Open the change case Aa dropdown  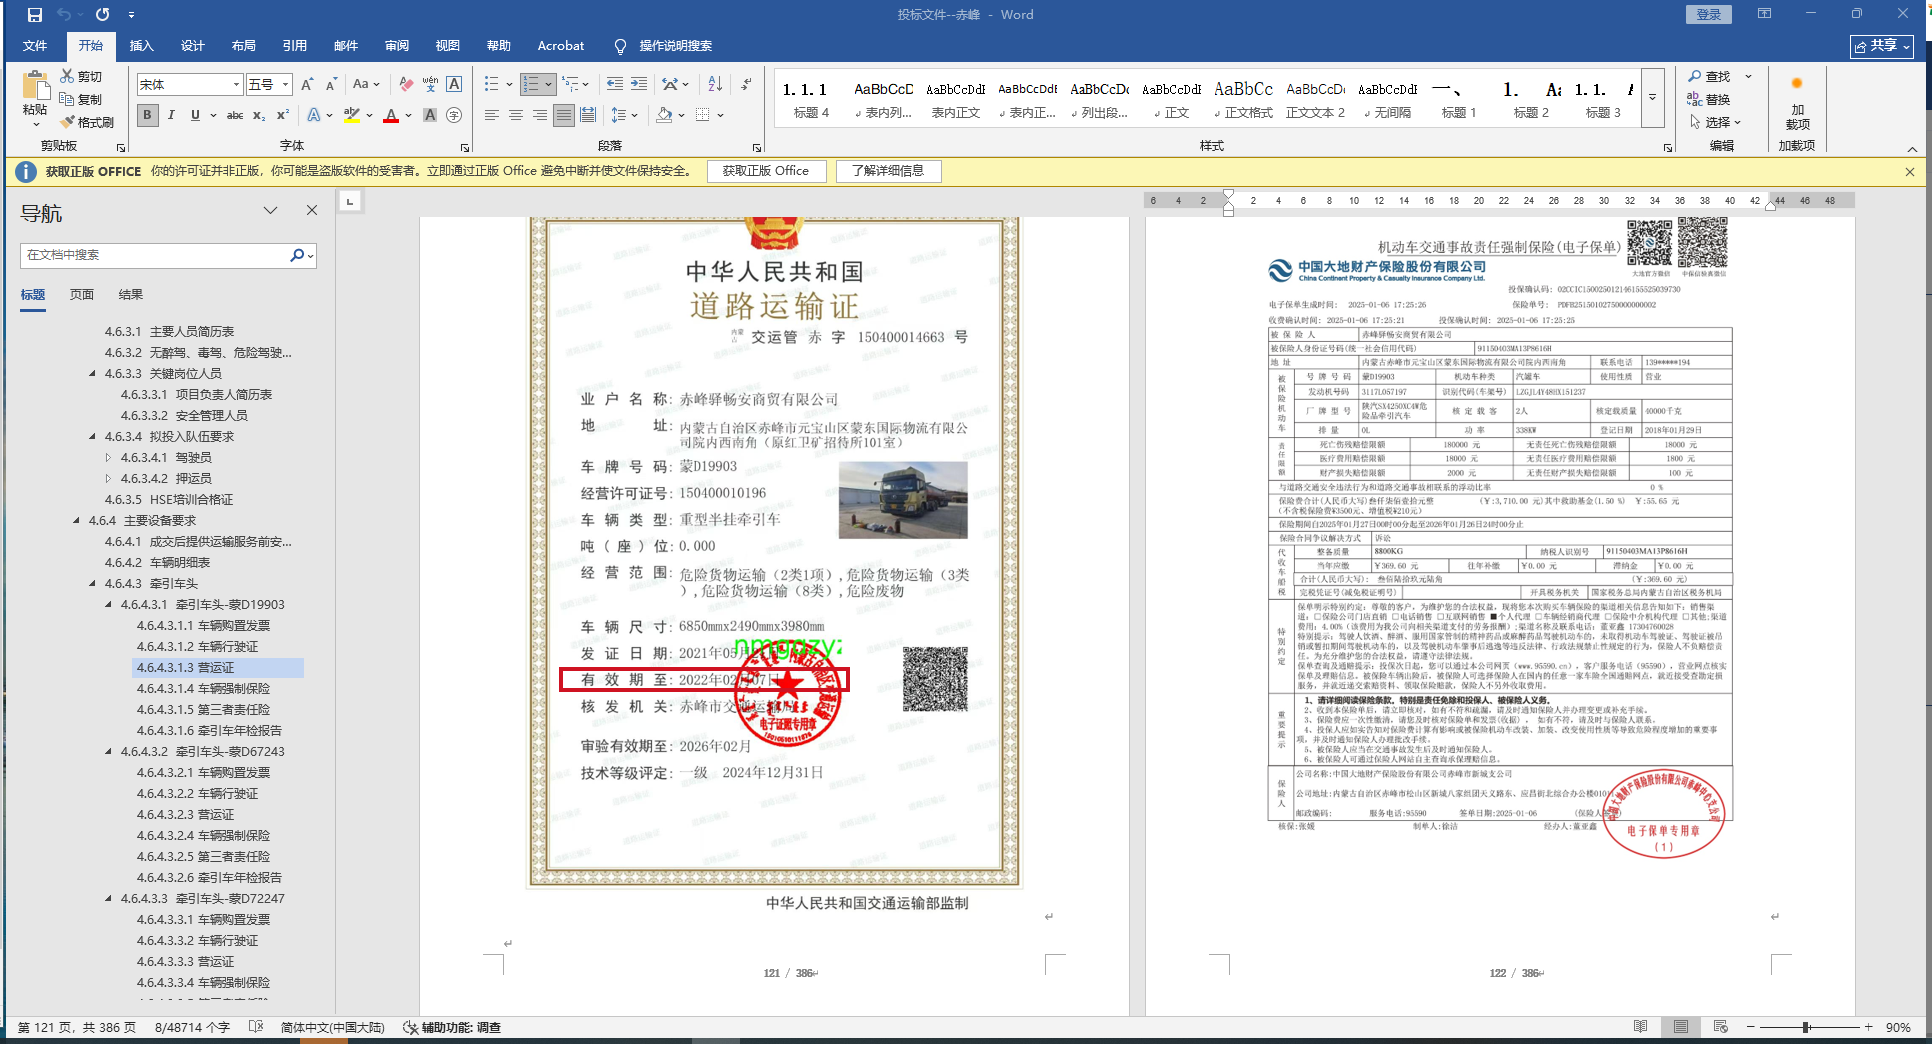(x=366, y=85)
